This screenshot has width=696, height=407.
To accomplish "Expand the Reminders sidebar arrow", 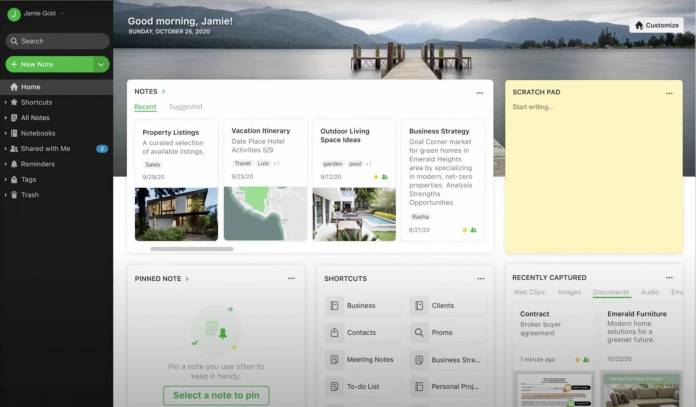I will 5,164.
